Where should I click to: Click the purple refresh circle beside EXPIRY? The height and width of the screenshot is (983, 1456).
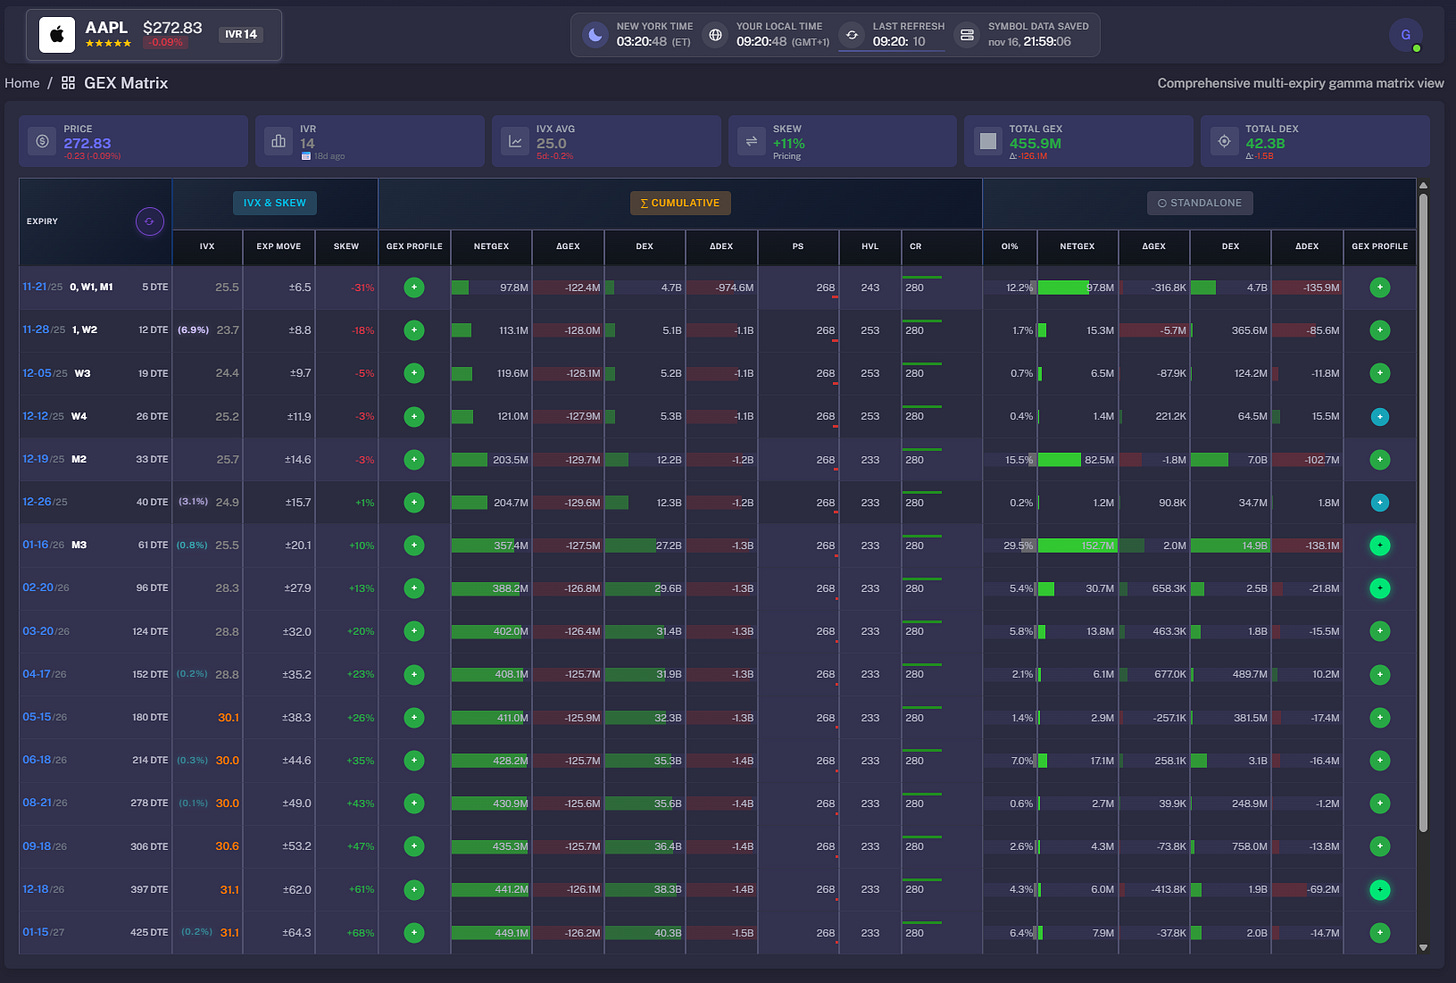point(149,221)
